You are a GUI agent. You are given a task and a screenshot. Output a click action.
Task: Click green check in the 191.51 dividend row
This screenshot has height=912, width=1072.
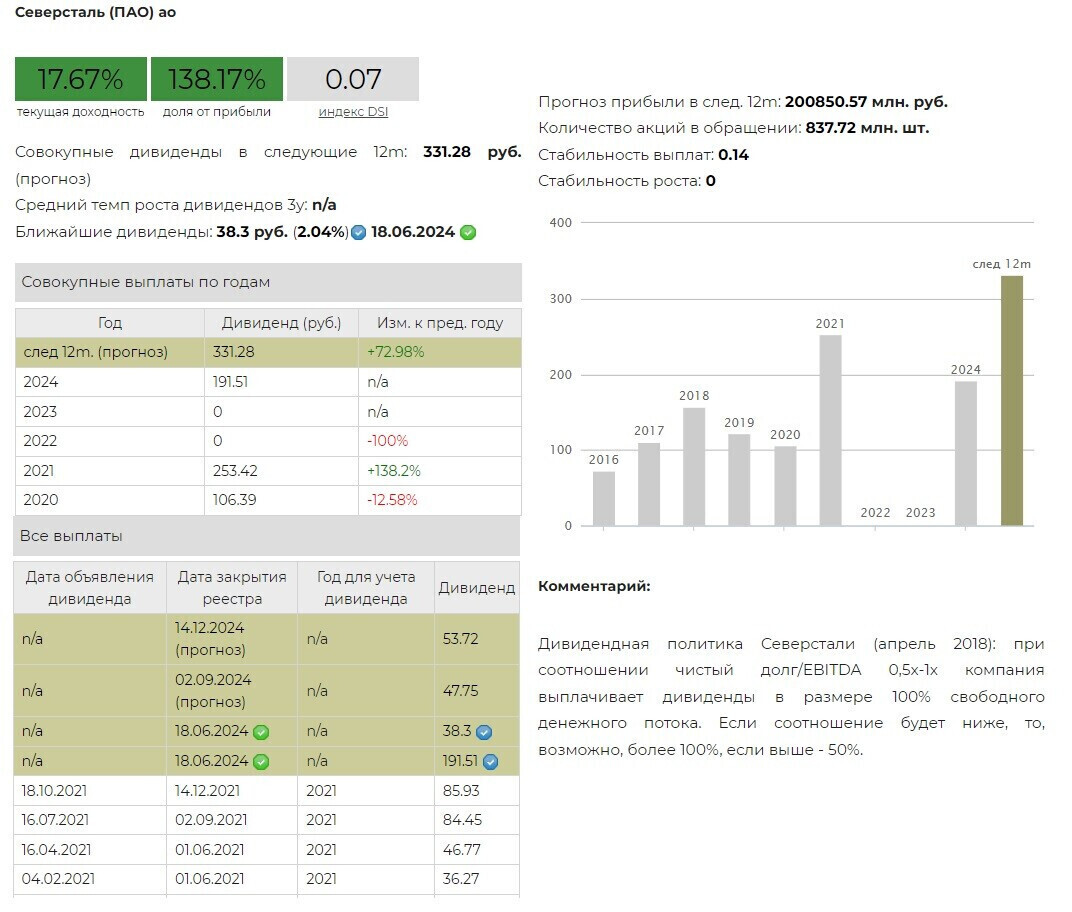(261, 762)
